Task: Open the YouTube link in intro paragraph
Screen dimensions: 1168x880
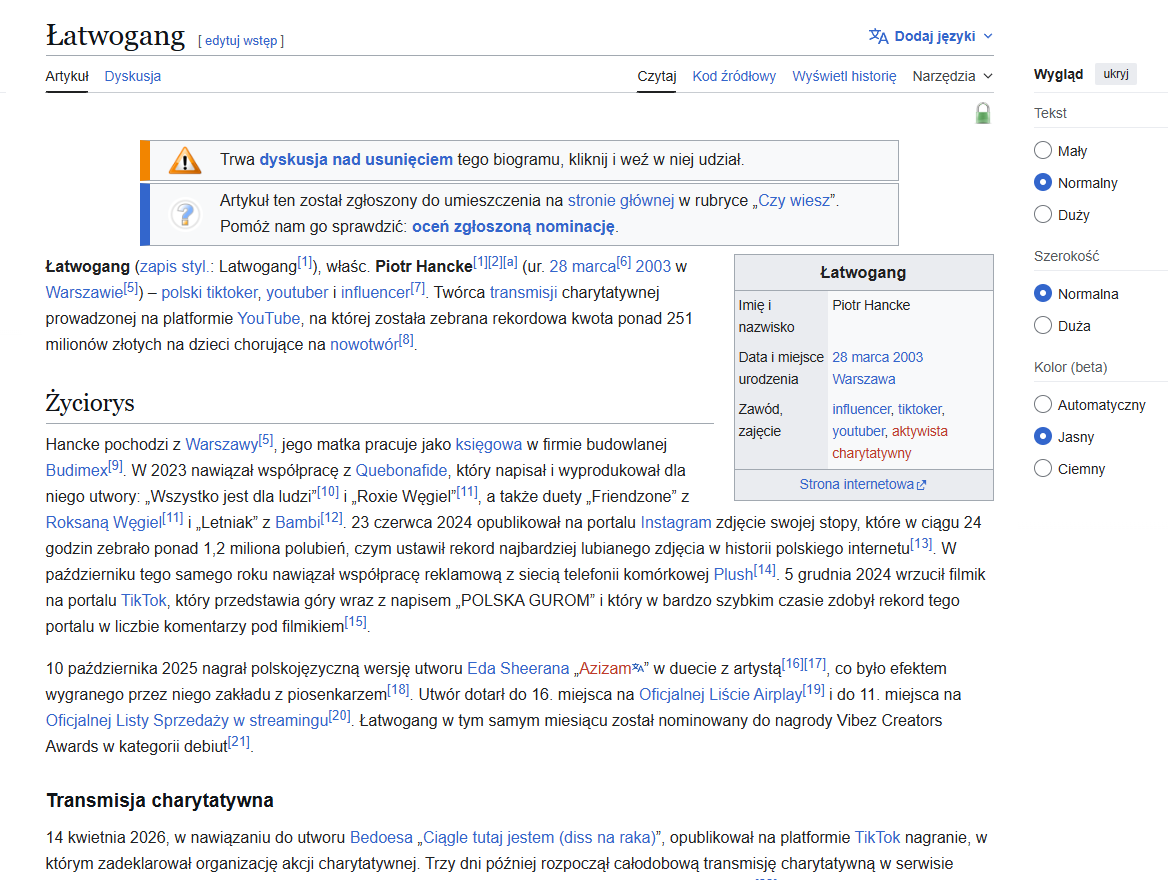Action: click(x=268, y=318)
